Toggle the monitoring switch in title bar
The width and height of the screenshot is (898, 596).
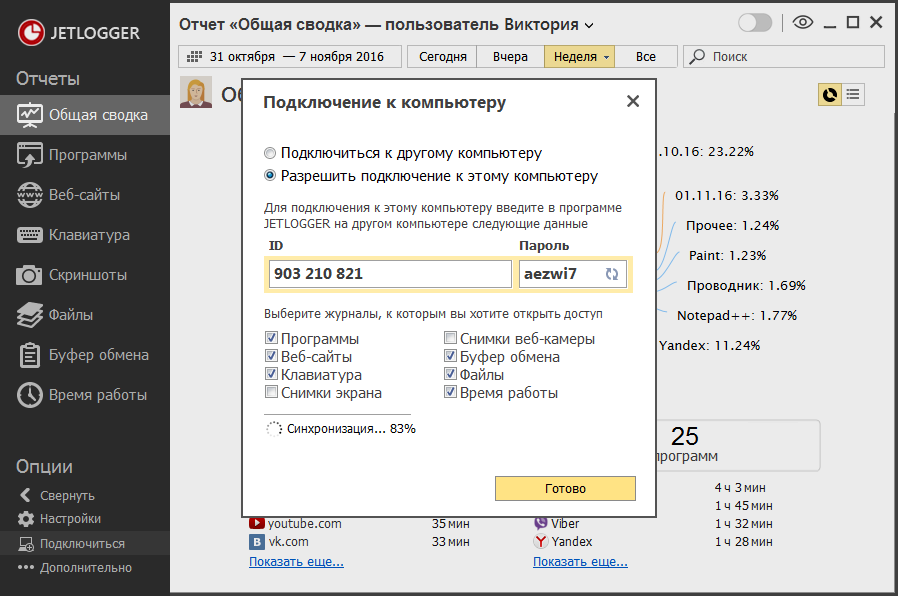click(755, 23)
